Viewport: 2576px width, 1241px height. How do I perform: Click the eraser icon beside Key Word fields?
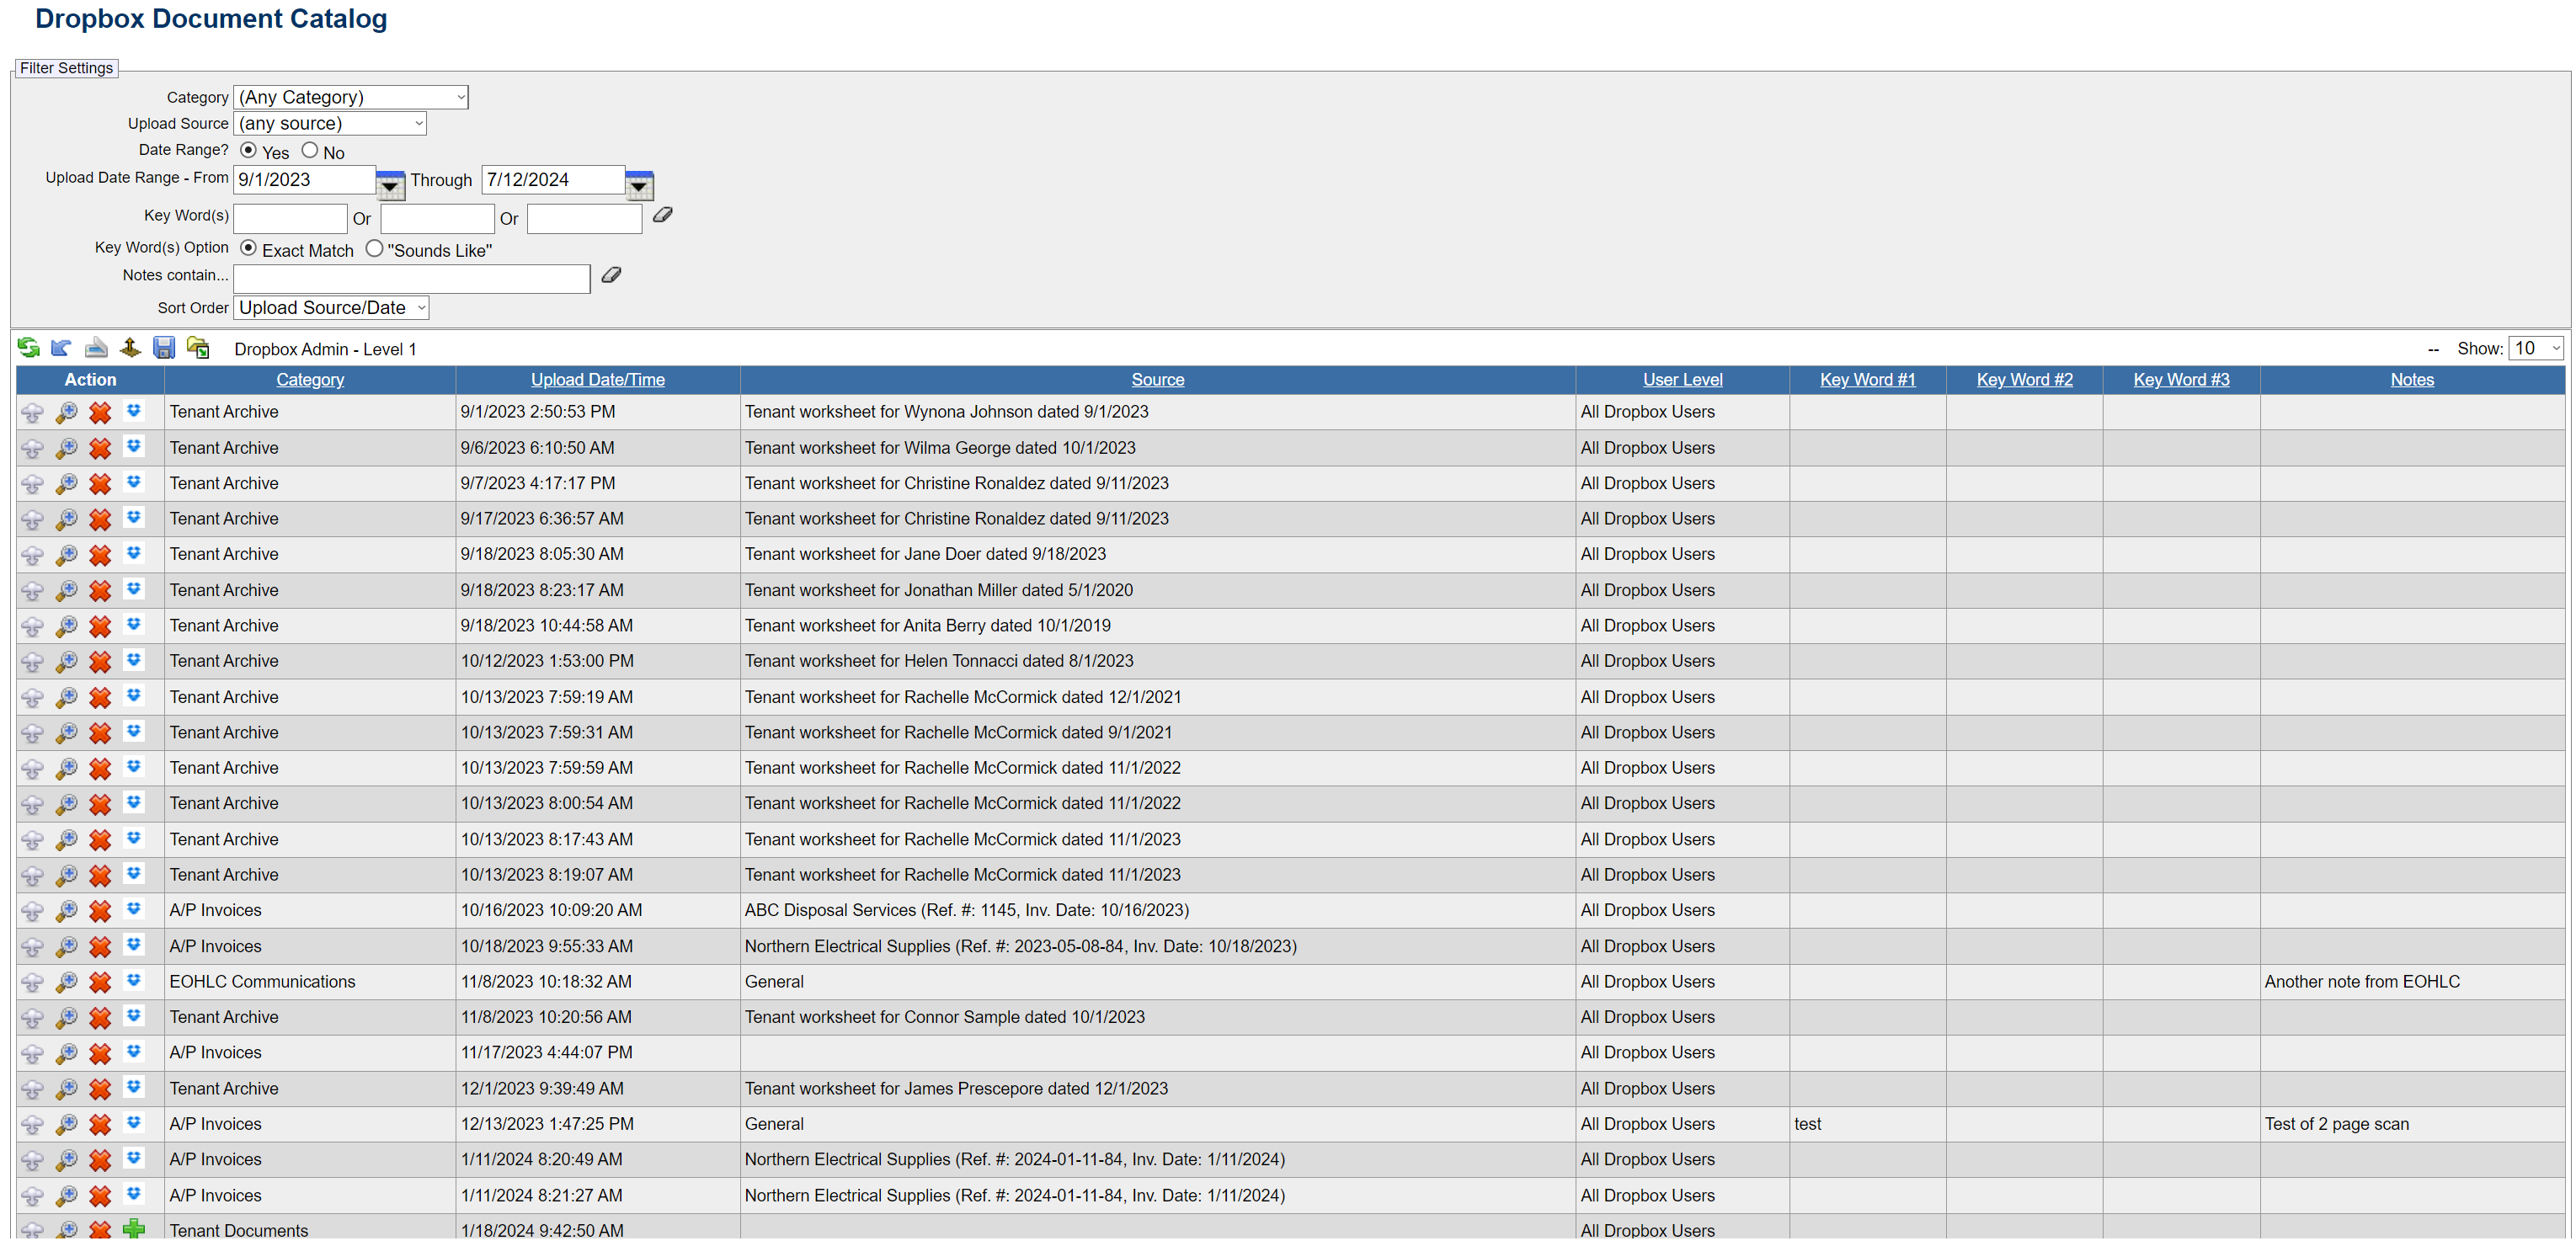point(662,215)
